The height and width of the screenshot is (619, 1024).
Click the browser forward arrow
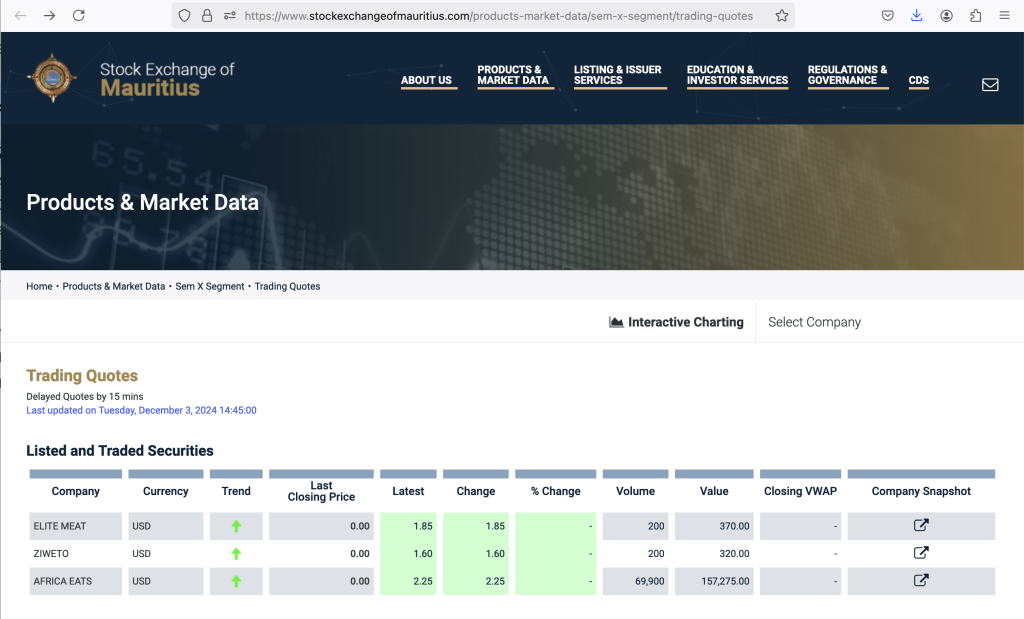(50, 16)
